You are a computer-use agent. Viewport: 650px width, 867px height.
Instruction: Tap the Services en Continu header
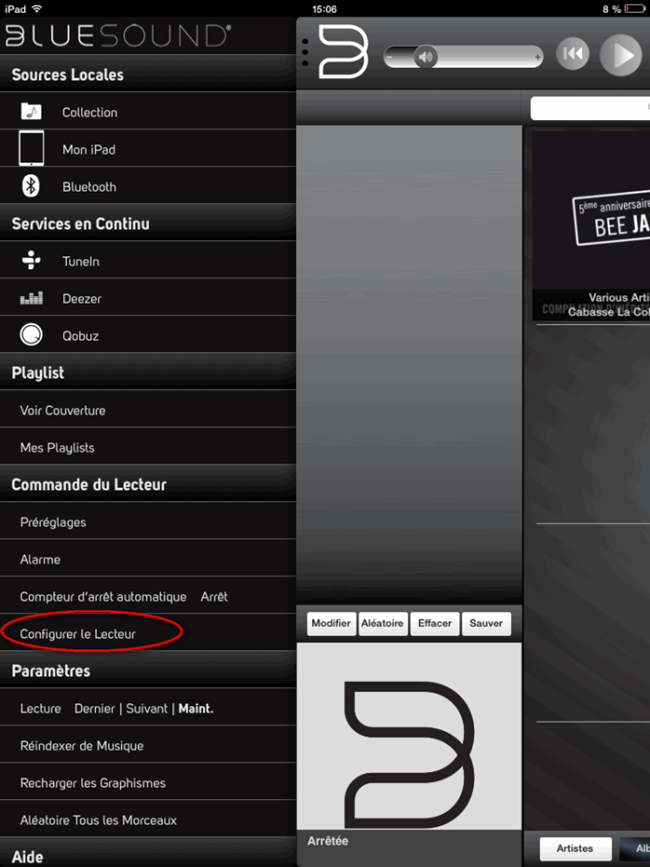(x=148, y=223)
